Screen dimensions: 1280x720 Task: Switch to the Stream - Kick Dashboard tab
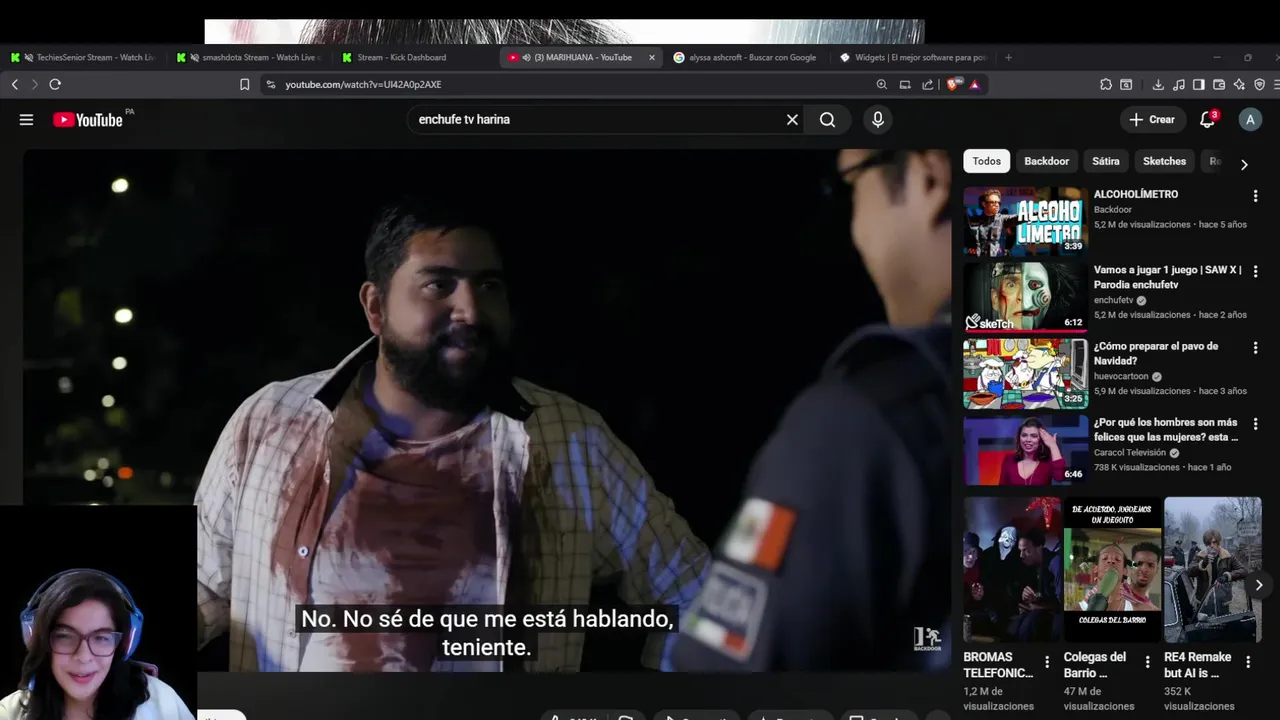point(415,57)
